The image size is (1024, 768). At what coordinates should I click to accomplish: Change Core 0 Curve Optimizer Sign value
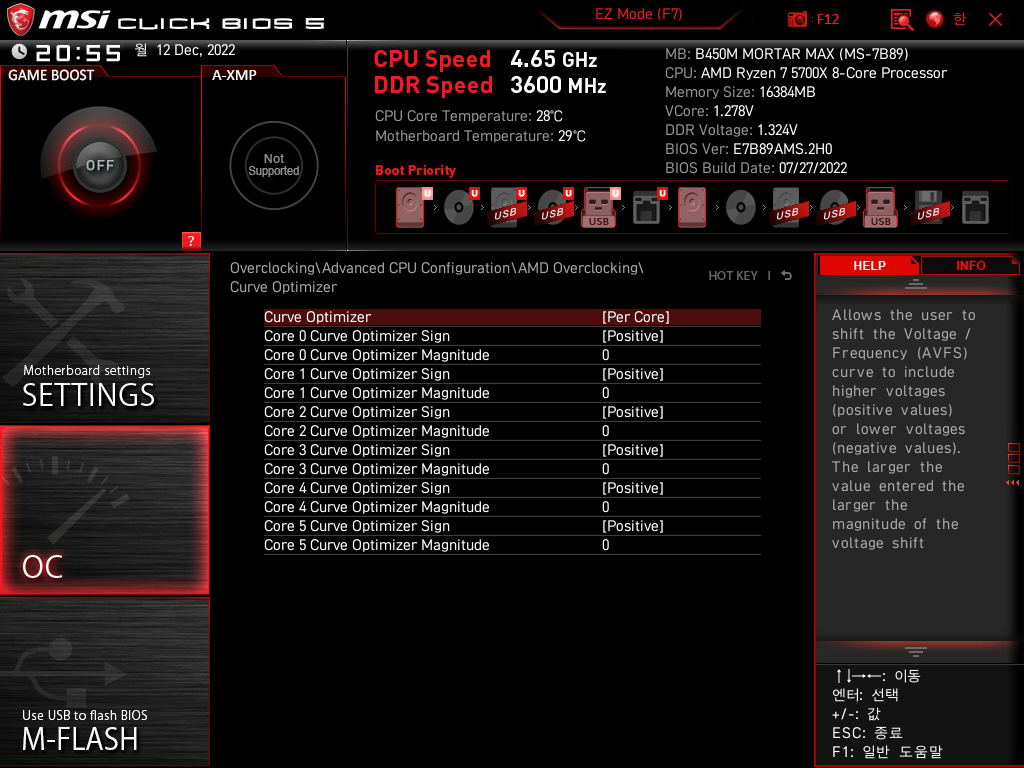632,336
